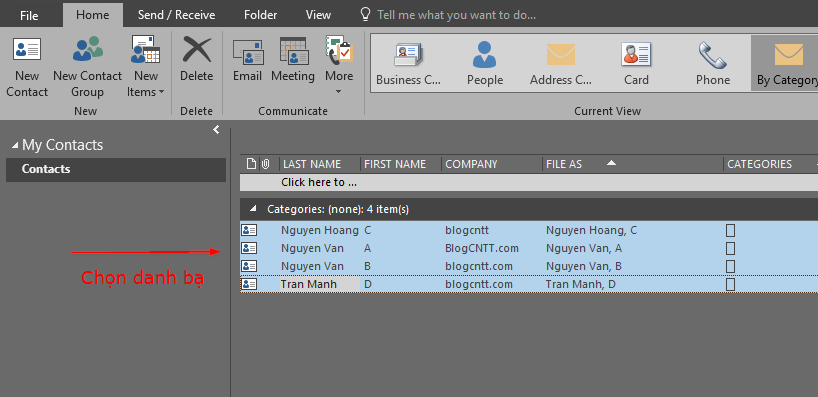Select the Contacts folder
The width and height of the screenshot is (818, 397).
pos(116,170)
